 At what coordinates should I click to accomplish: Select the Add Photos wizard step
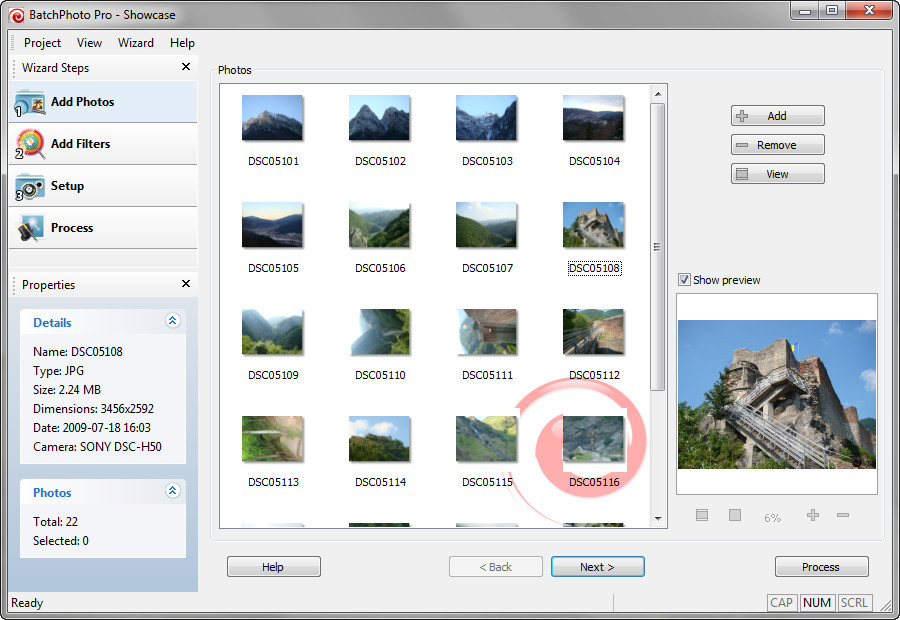click(103, 102)
